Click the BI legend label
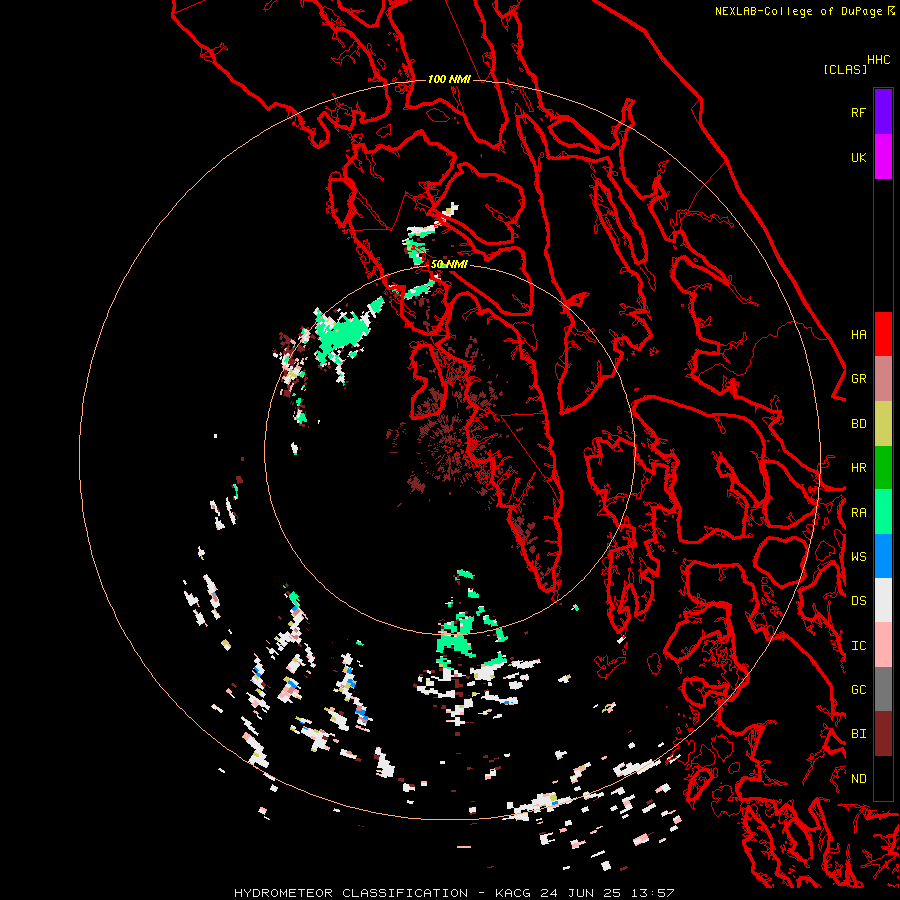The image size is (900, 900). pos(858,734)
